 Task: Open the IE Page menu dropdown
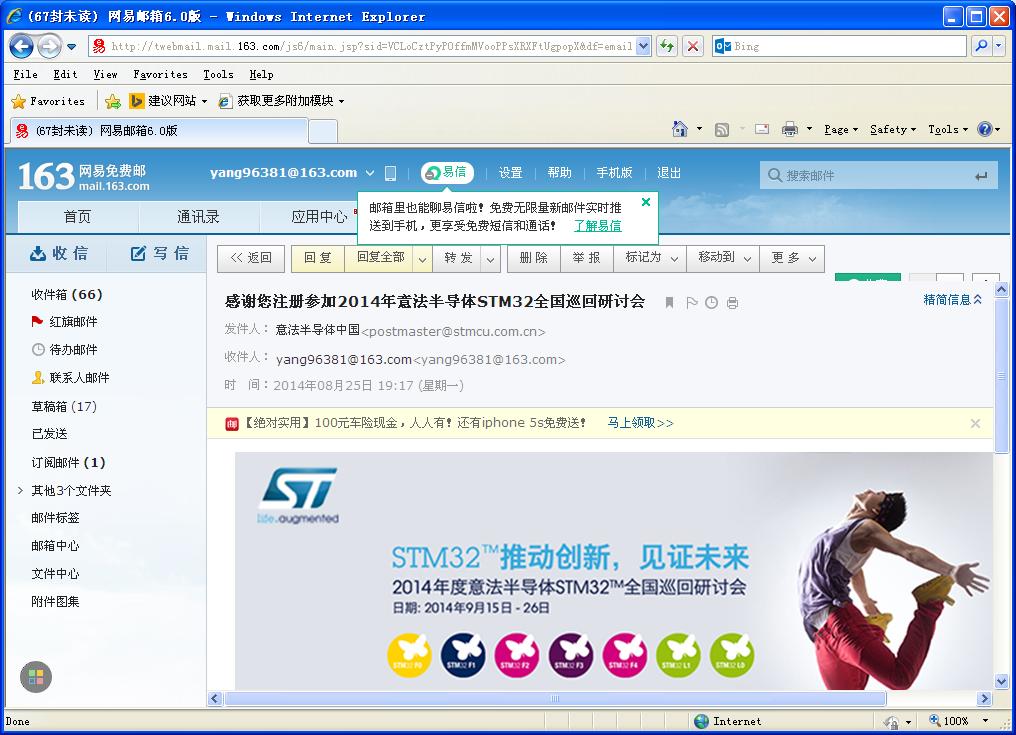841,129
